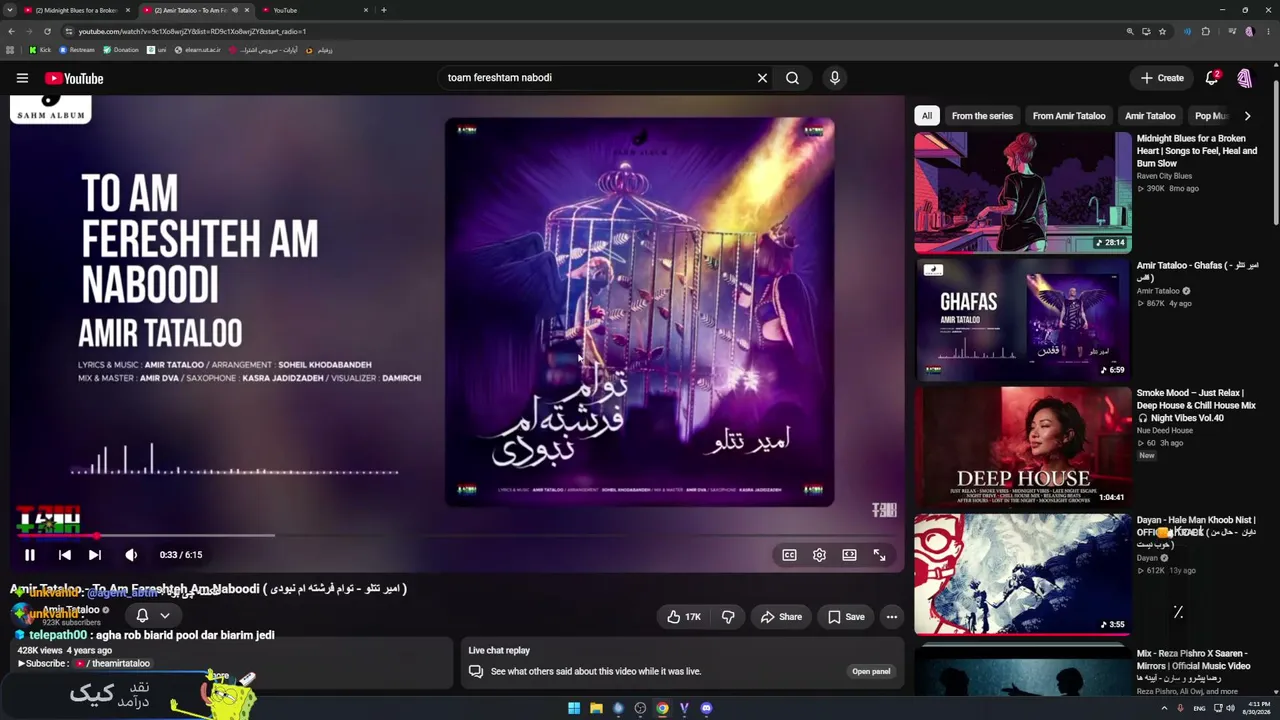Open the Kick bookmark
This screenshot has width=1280, height=720.
click(x=40, y=50)
